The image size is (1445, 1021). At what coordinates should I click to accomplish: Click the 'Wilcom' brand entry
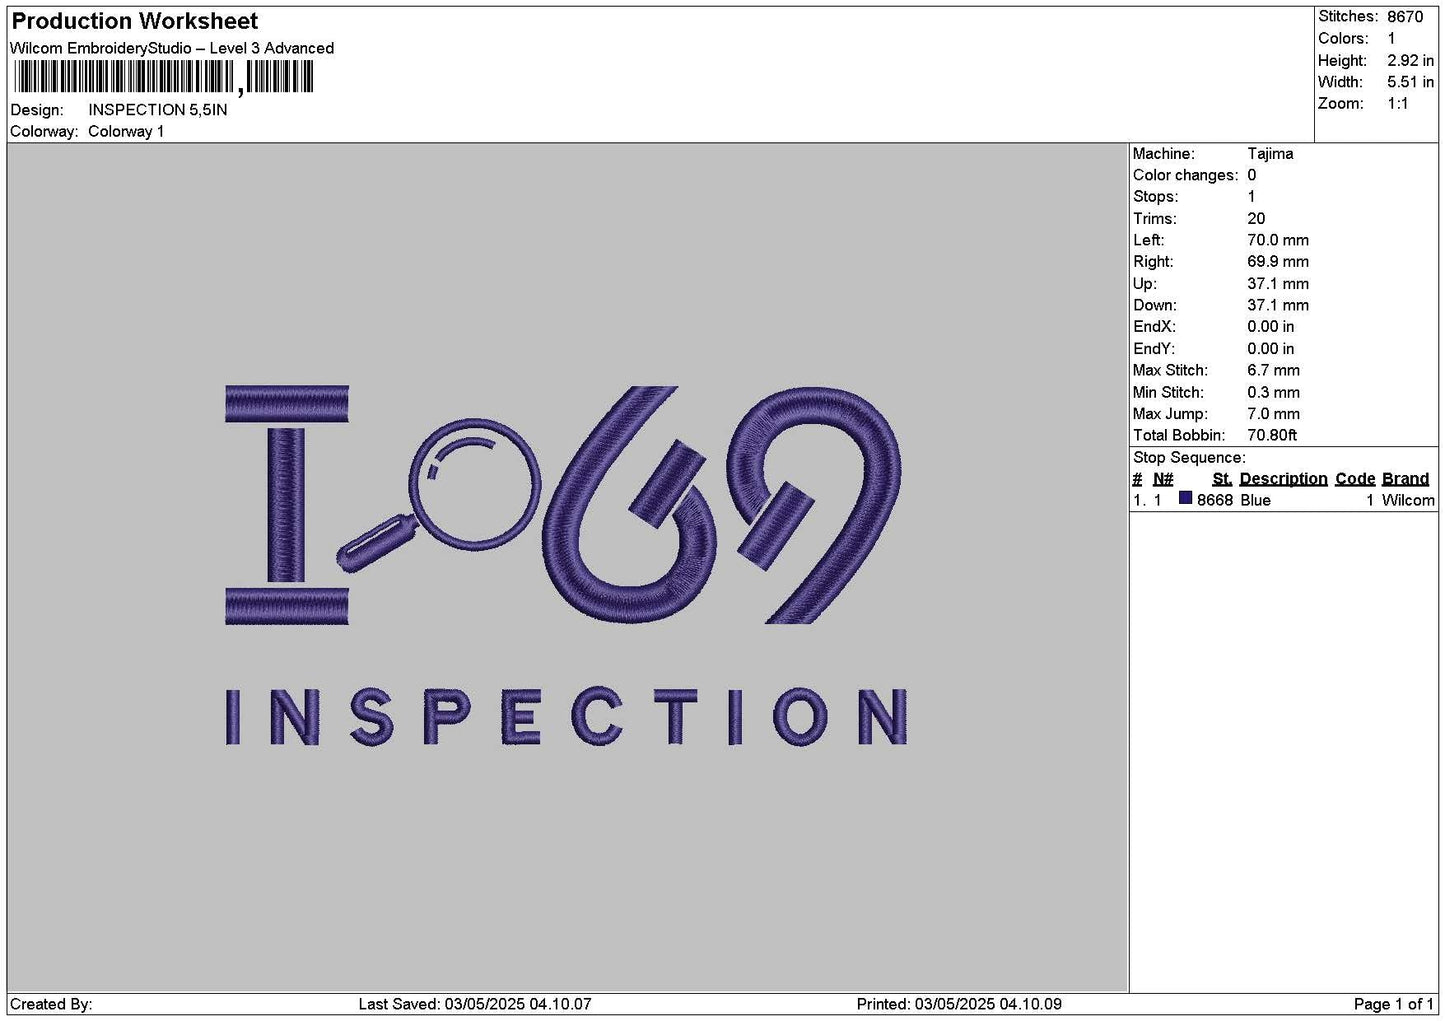[1408, 500]
